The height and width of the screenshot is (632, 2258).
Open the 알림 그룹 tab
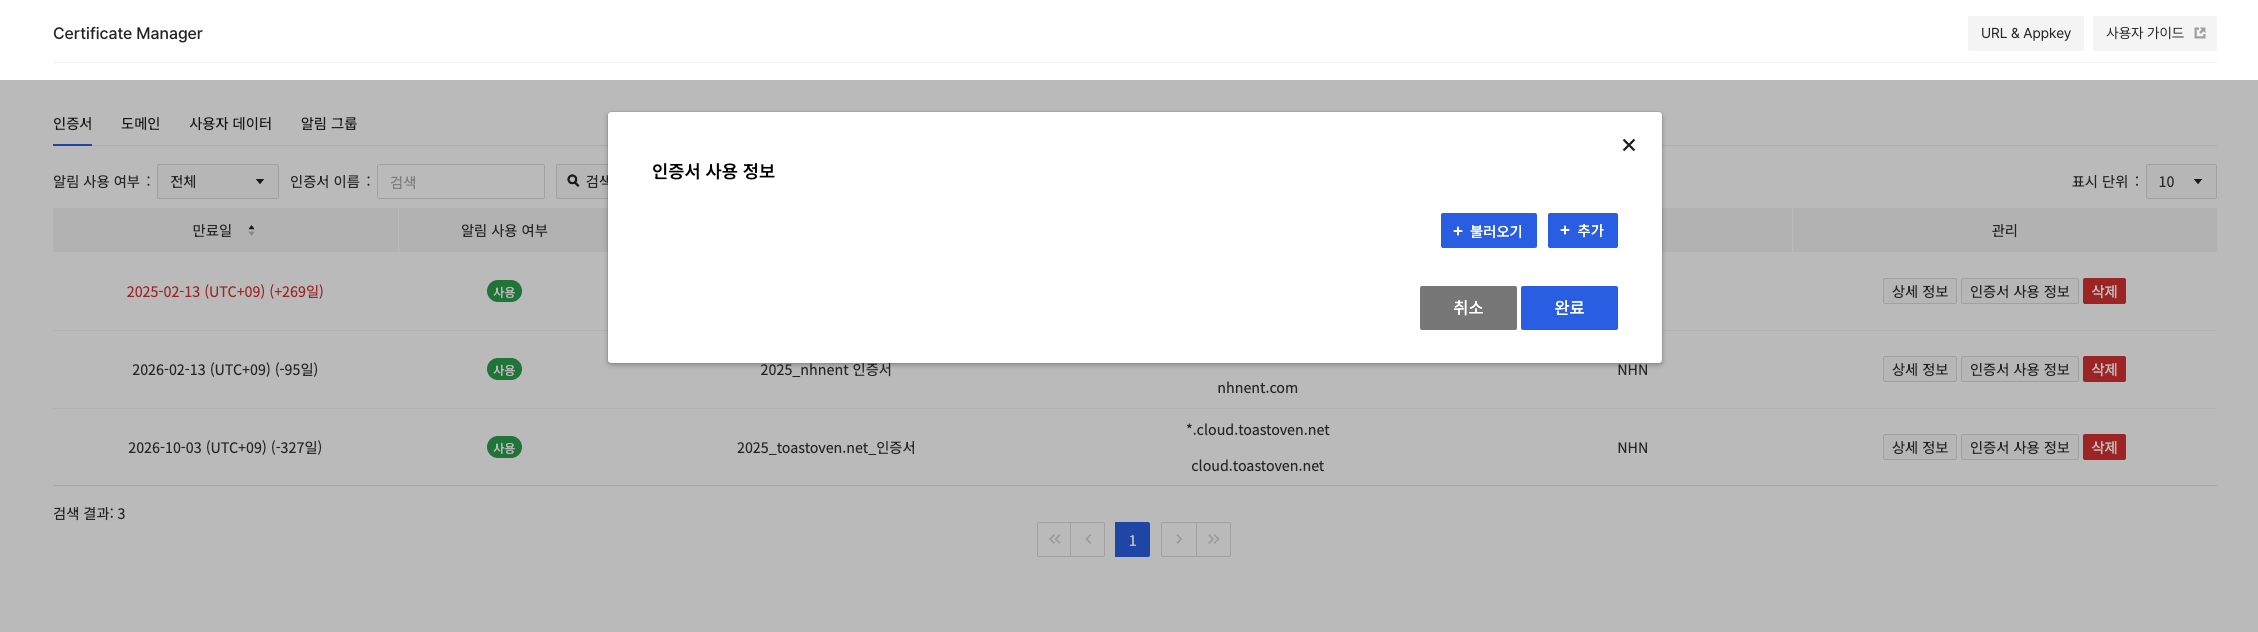[x=329, y=123]
